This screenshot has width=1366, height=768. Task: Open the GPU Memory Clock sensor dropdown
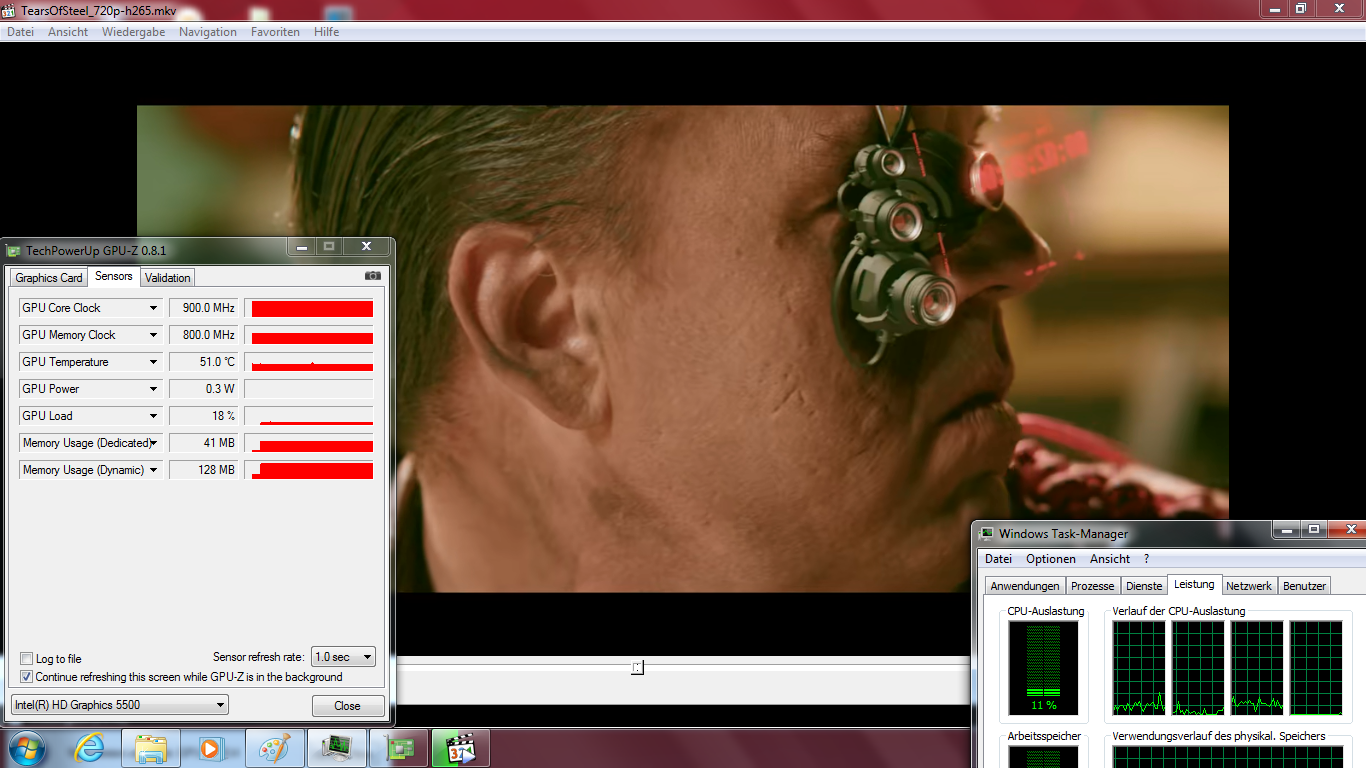pyautogui.click(x=154, y=335)
